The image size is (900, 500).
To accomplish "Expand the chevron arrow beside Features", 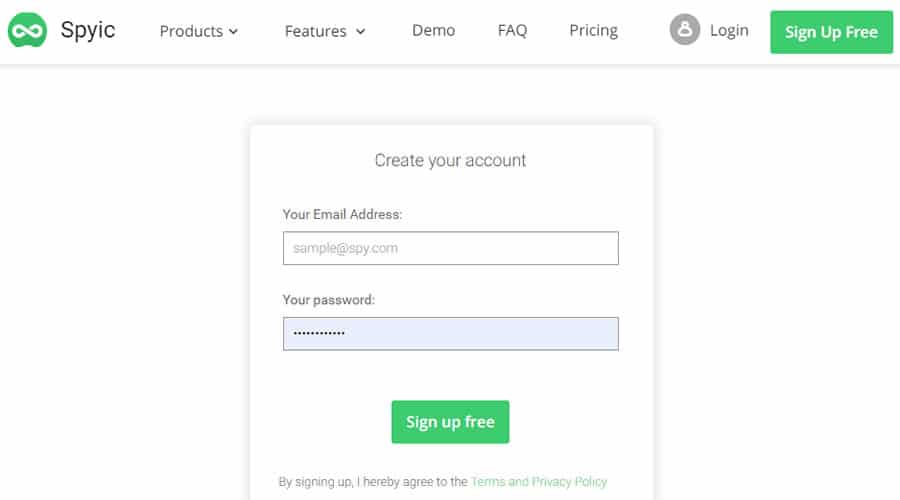I will [x=360, y=32].
